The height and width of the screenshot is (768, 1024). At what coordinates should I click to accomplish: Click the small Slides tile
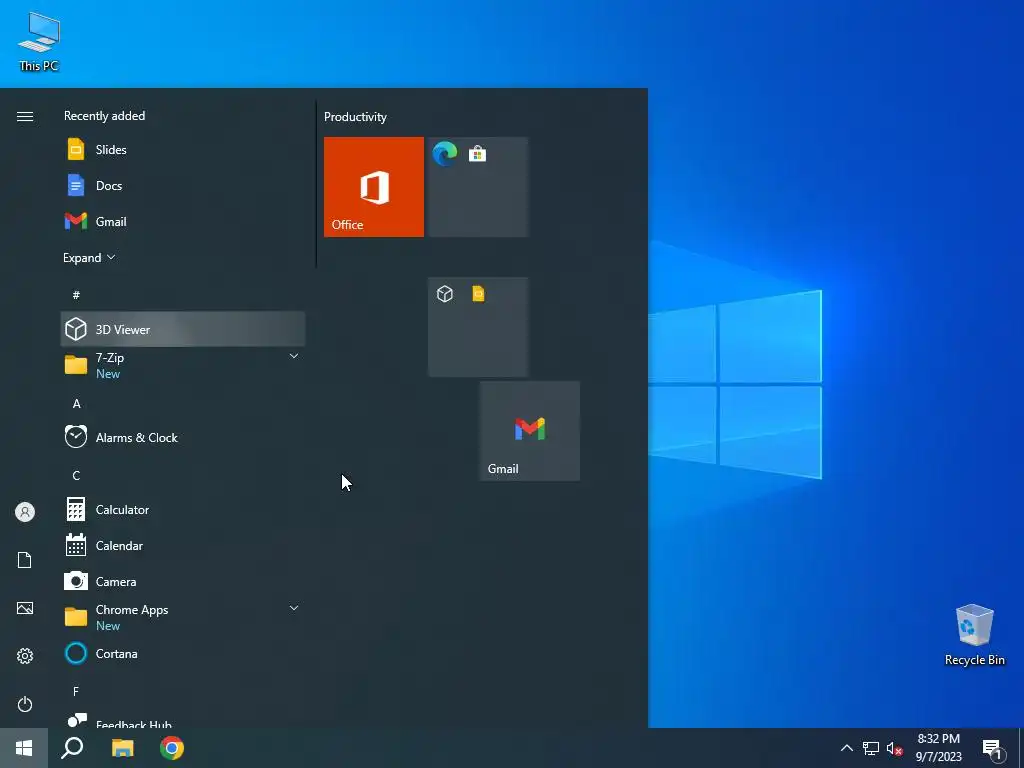pyautogui.click(x=478, y=294)
